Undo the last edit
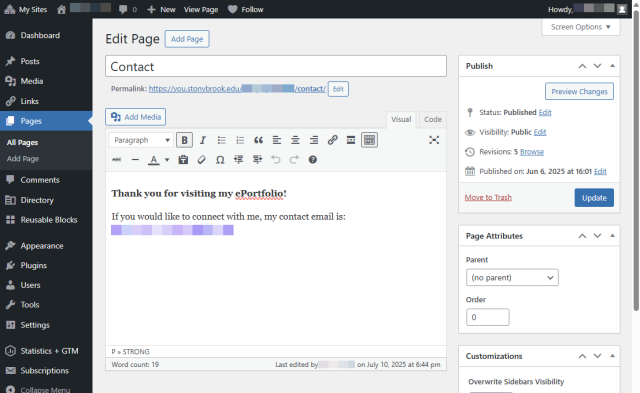Image resolution: width=640 pixels, height=393 pixels. tap(276, 160)
